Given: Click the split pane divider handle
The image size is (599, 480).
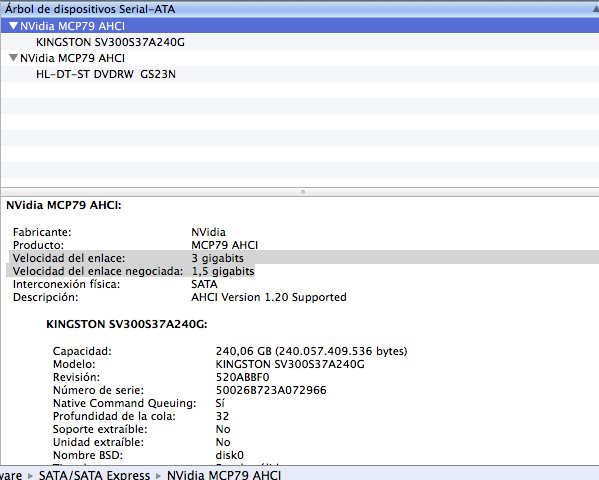Looking at the screenshot, I should pos(303,192).
